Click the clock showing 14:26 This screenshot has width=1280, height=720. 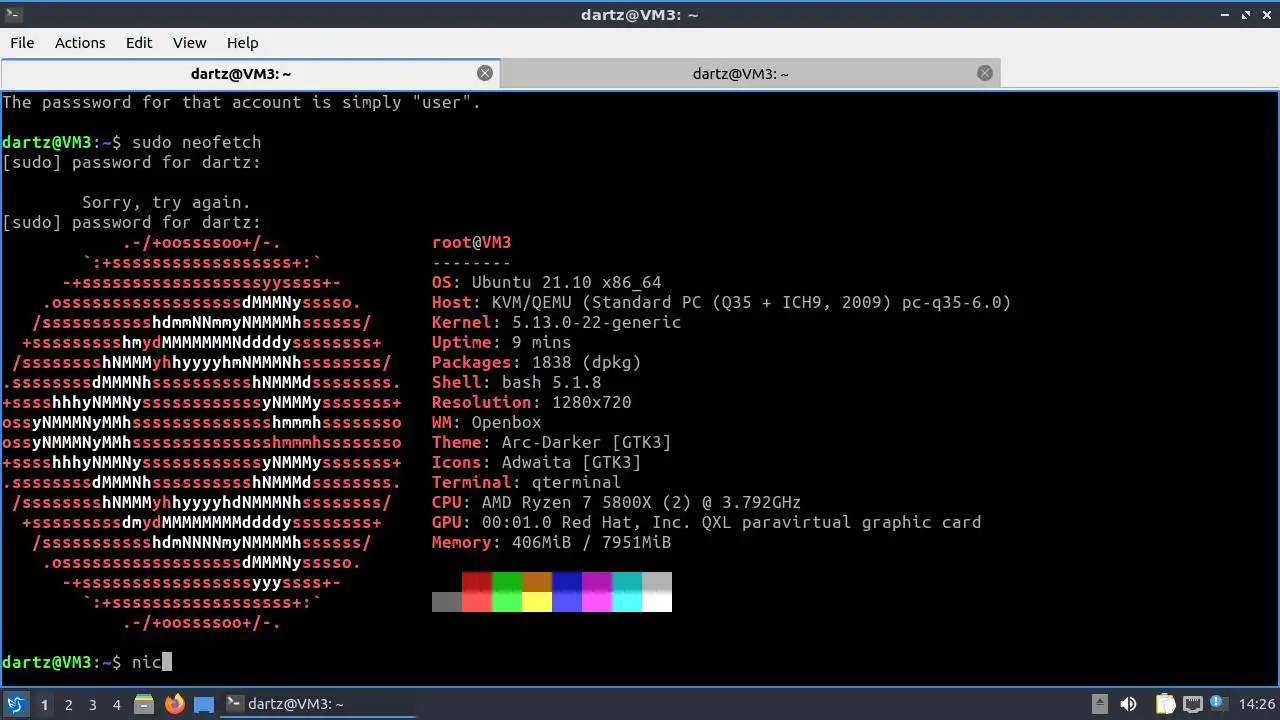pos(1257,704)
